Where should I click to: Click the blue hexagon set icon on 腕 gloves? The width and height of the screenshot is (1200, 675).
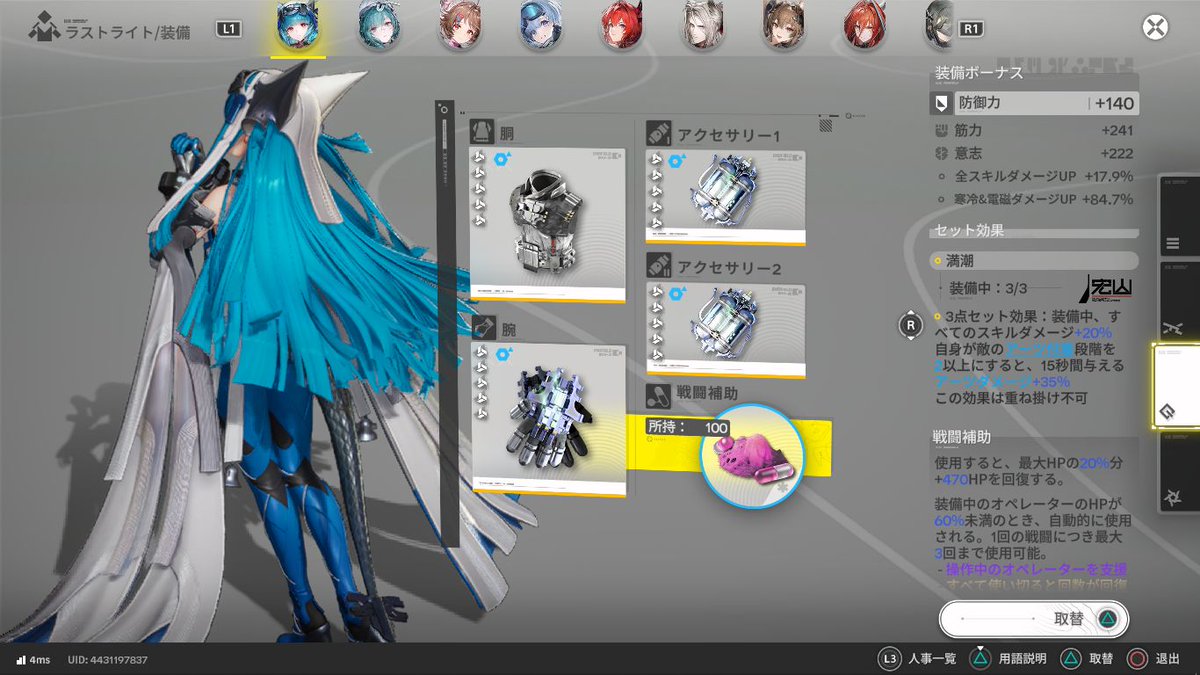click(503, 354)
